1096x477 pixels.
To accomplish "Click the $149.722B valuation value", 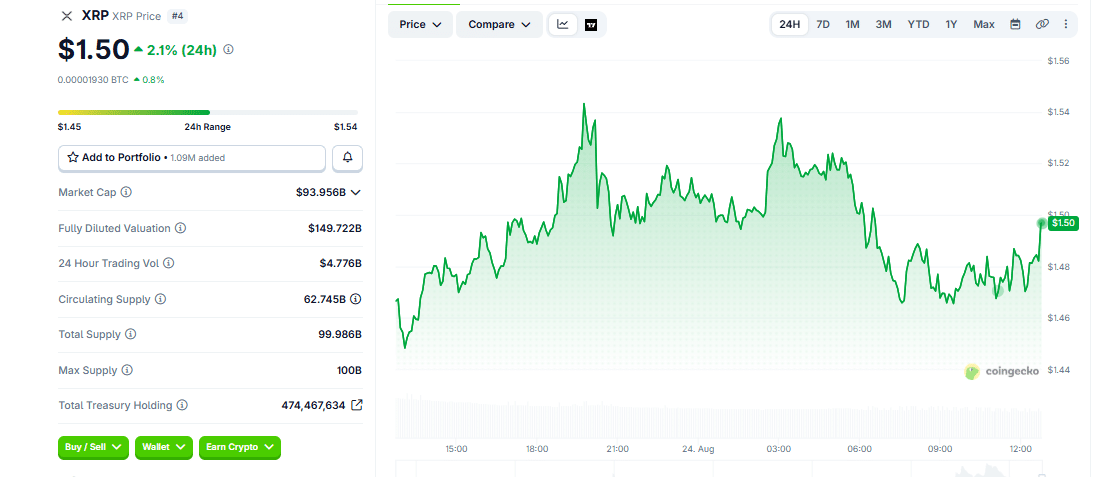I will point(335,228).
